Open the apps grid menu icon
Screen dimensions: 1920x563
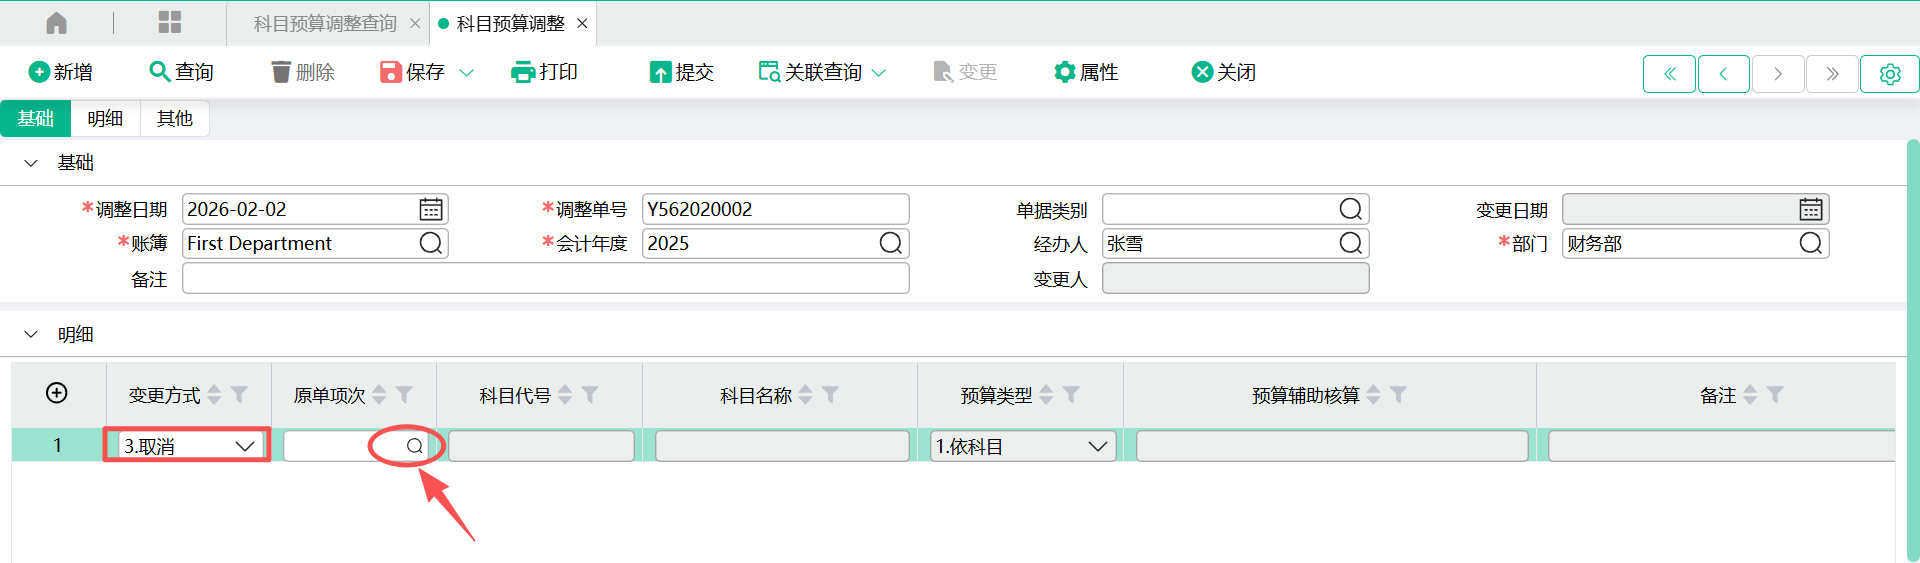tap(170, 23)
